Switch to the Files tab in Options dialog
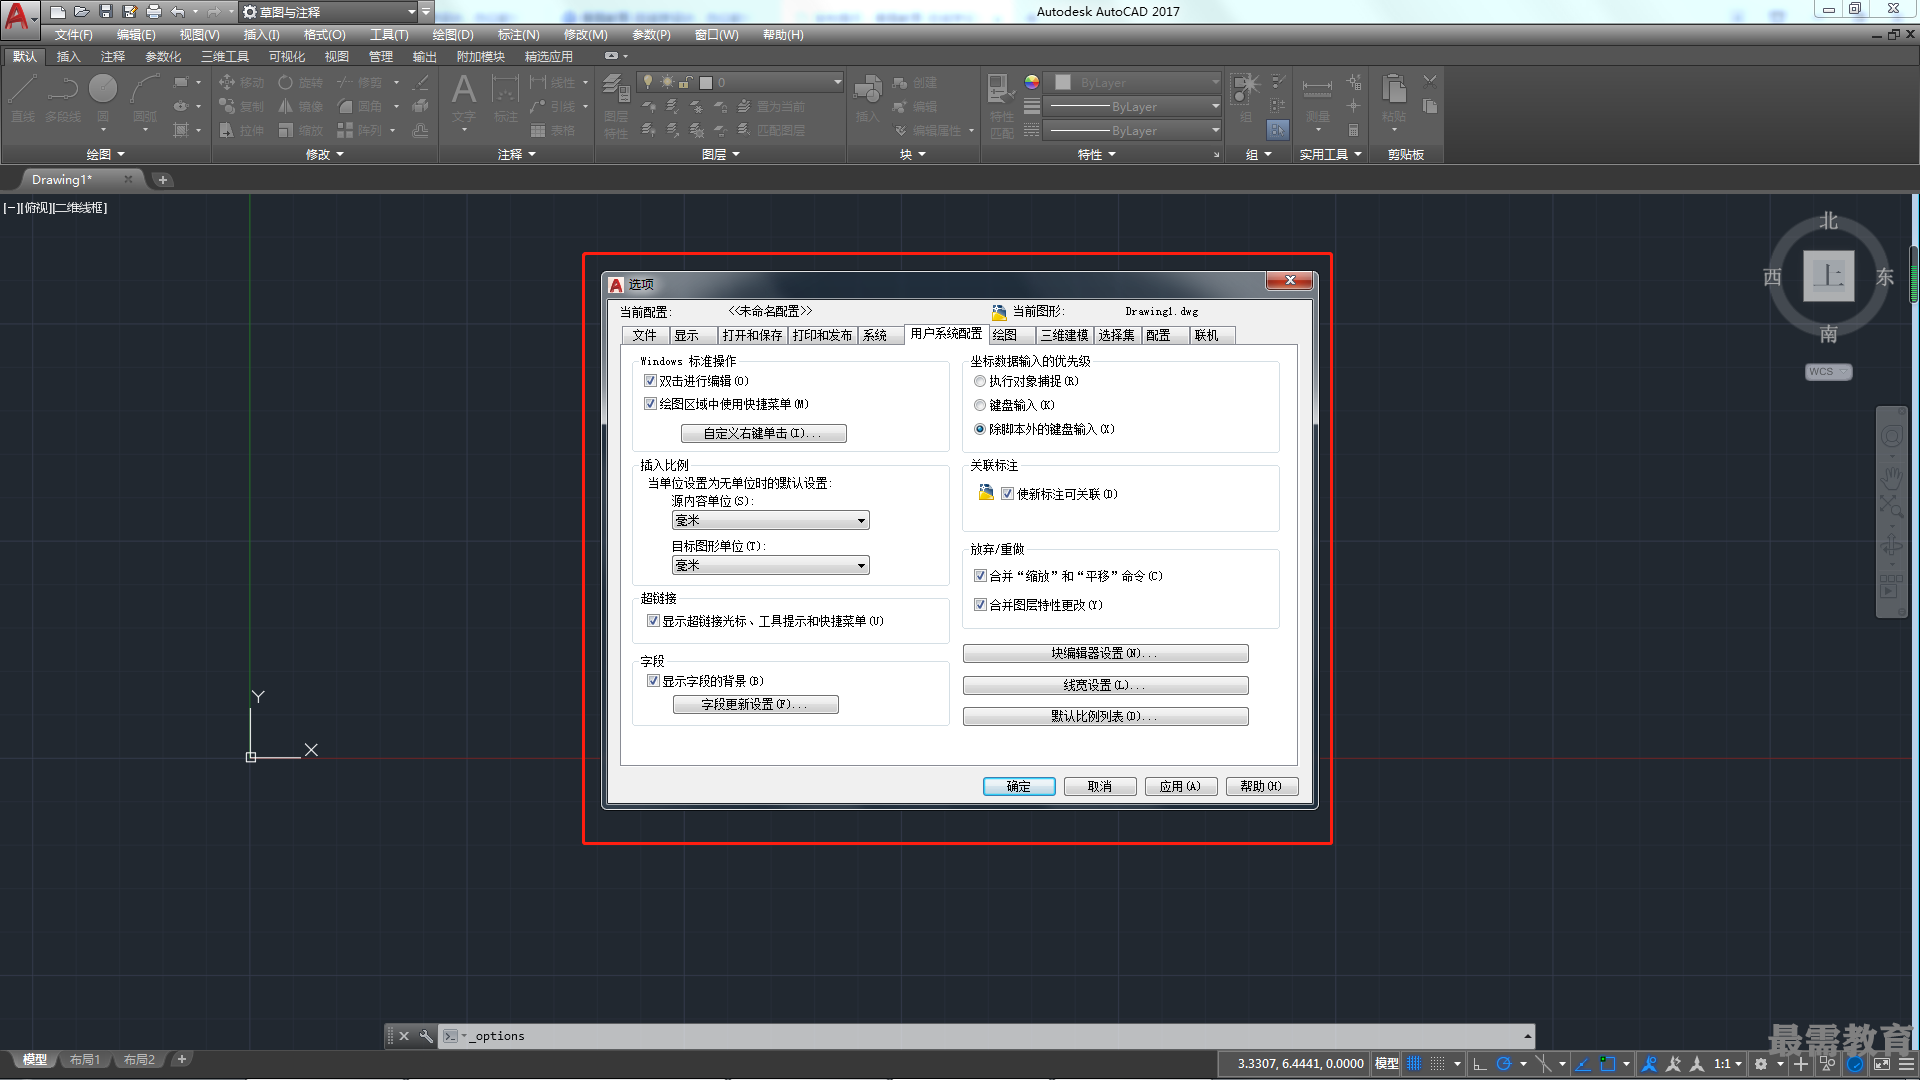The image size is (1920, 1080). click(645, 335)
